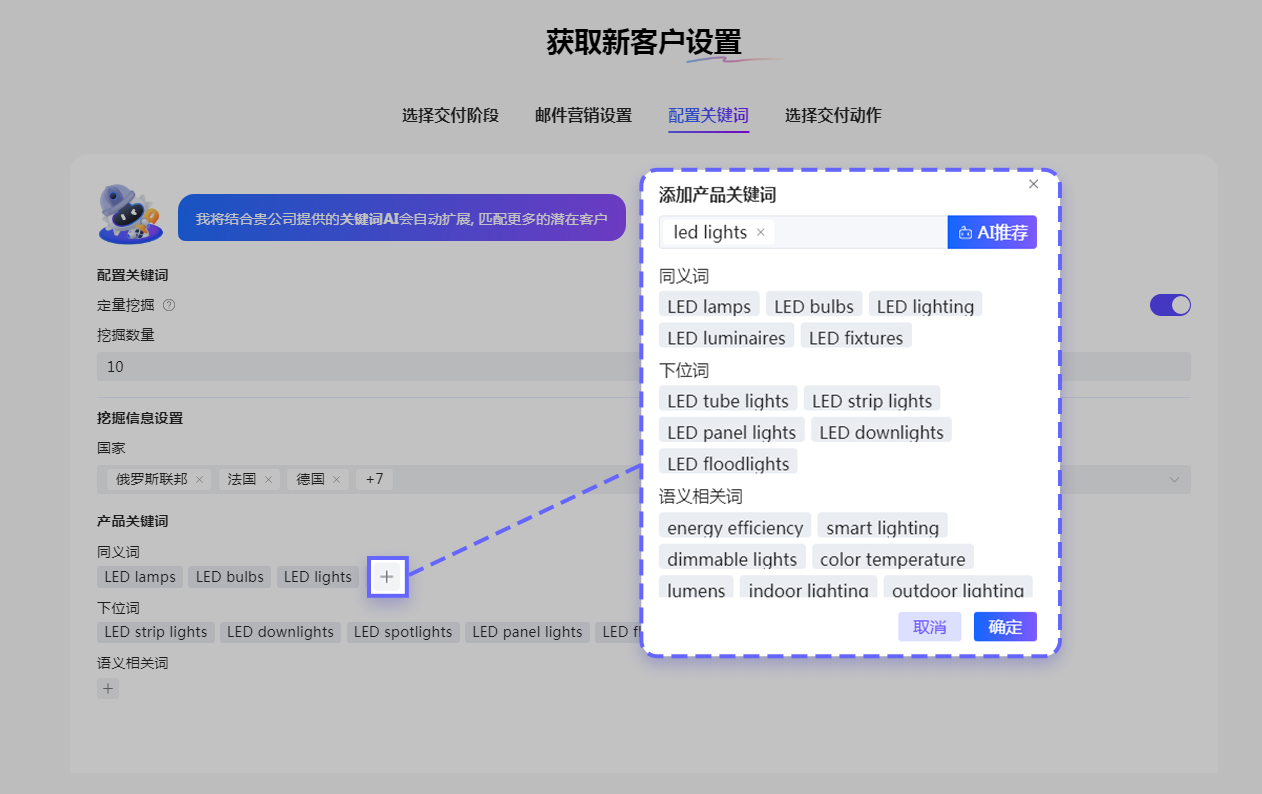The image size is (1262, 794).
Task: Open the 邮件营销设置 tab
Action: pos(583,115)
